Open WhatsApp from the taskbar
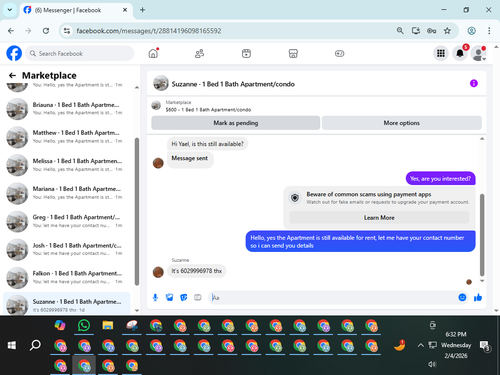This screenshot has width=500, height=375. point(84,325)
